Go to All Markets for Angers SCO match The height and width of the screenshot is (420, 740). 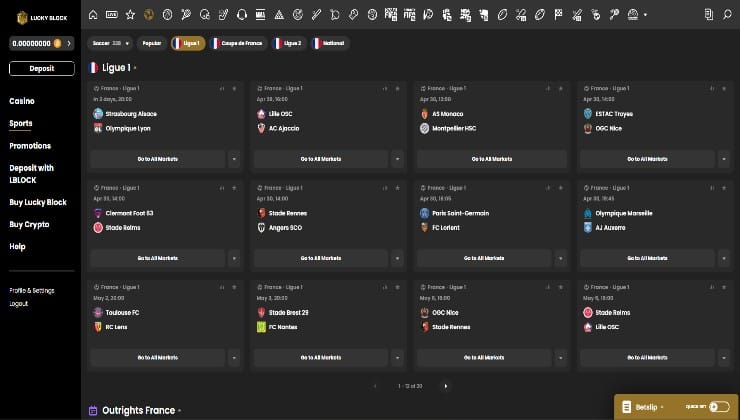point(321,258)
